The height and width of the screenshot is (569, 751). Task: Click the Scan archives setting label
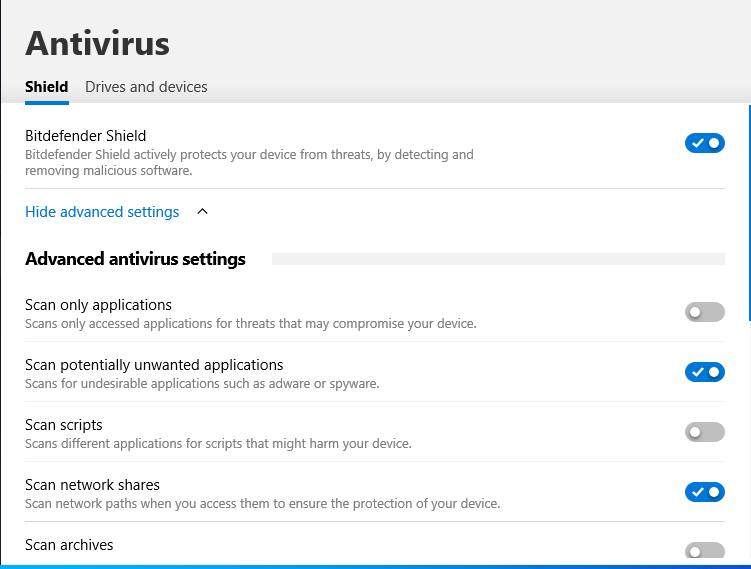tap(69, 545)
